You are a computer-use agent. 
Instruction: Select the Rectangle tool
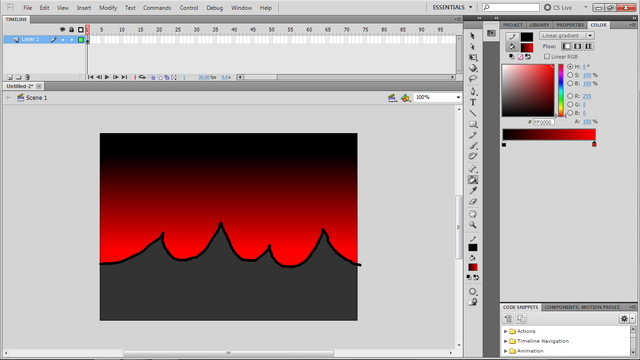473,124
